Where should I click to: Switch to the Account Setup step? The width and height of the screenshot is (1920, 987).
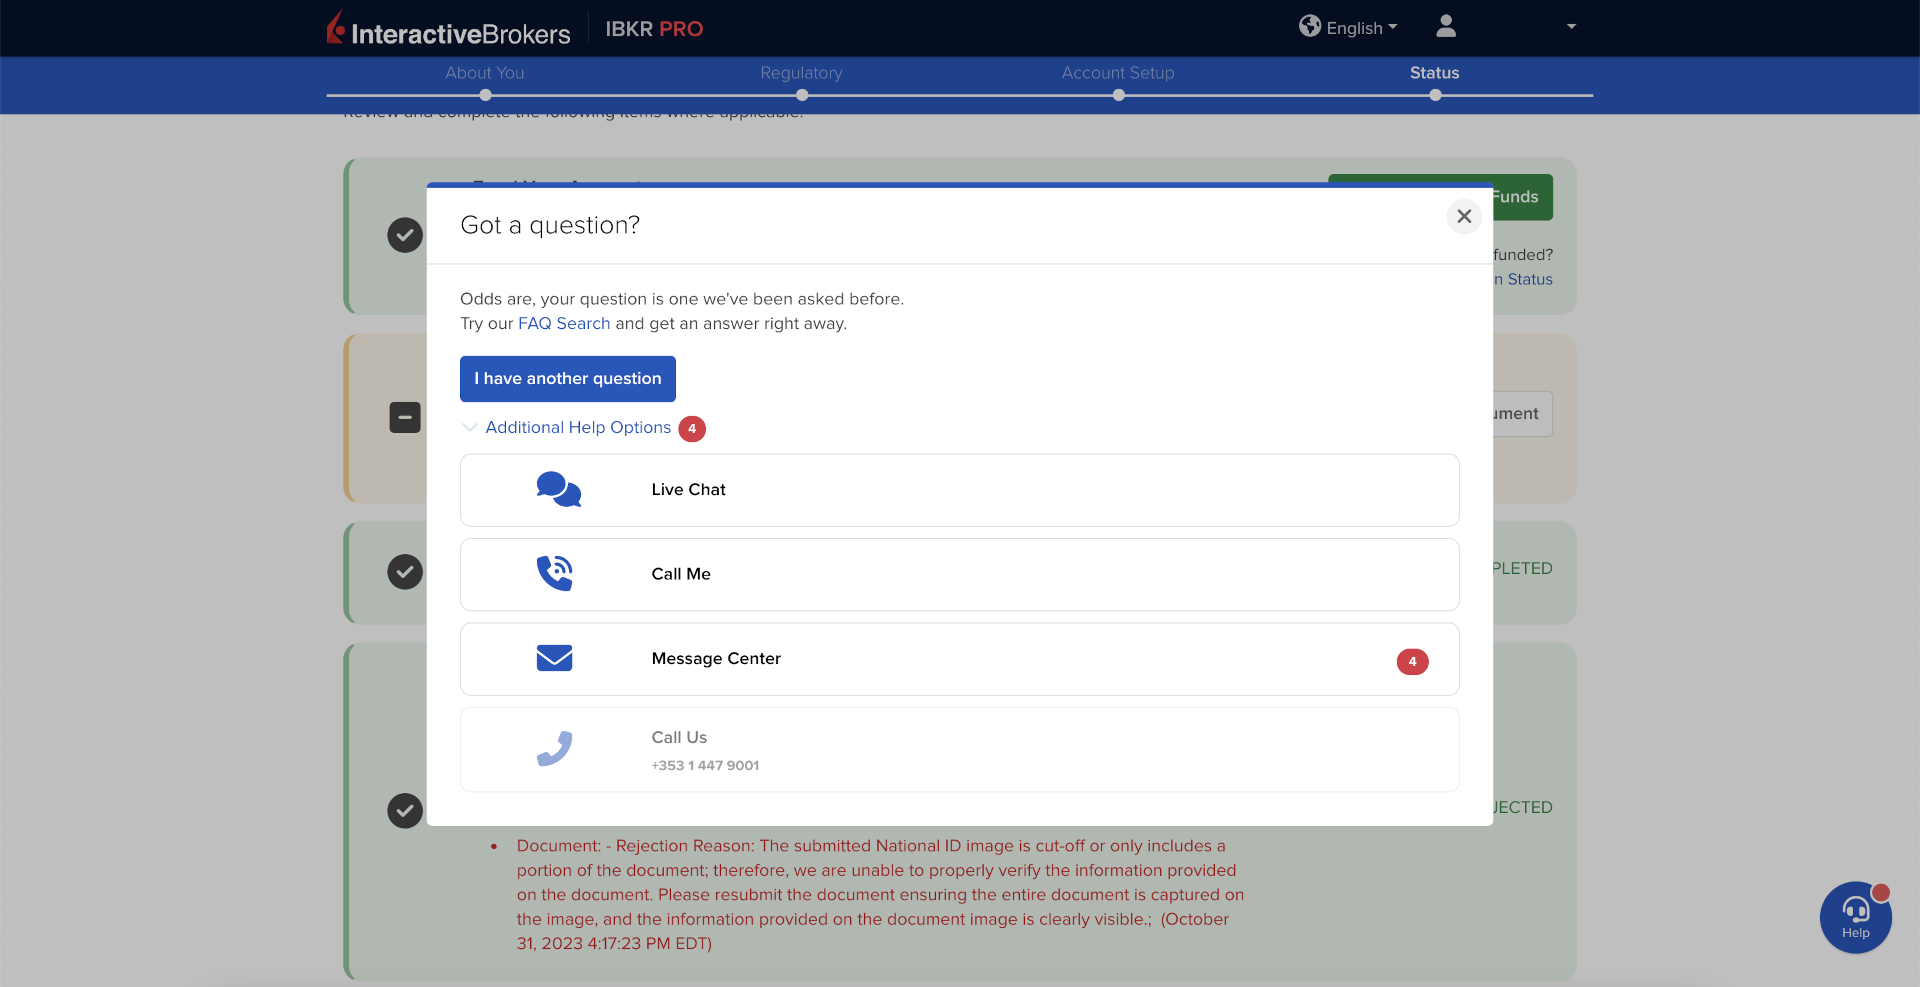click(x=1118, y=73)
